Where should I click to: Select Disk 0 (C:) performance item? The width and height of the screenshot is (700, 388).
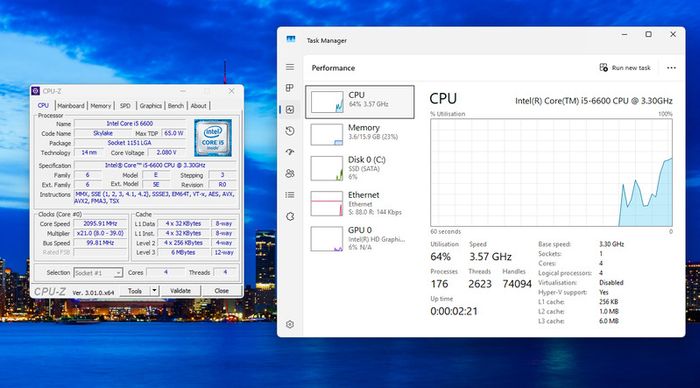pos(360,168)
